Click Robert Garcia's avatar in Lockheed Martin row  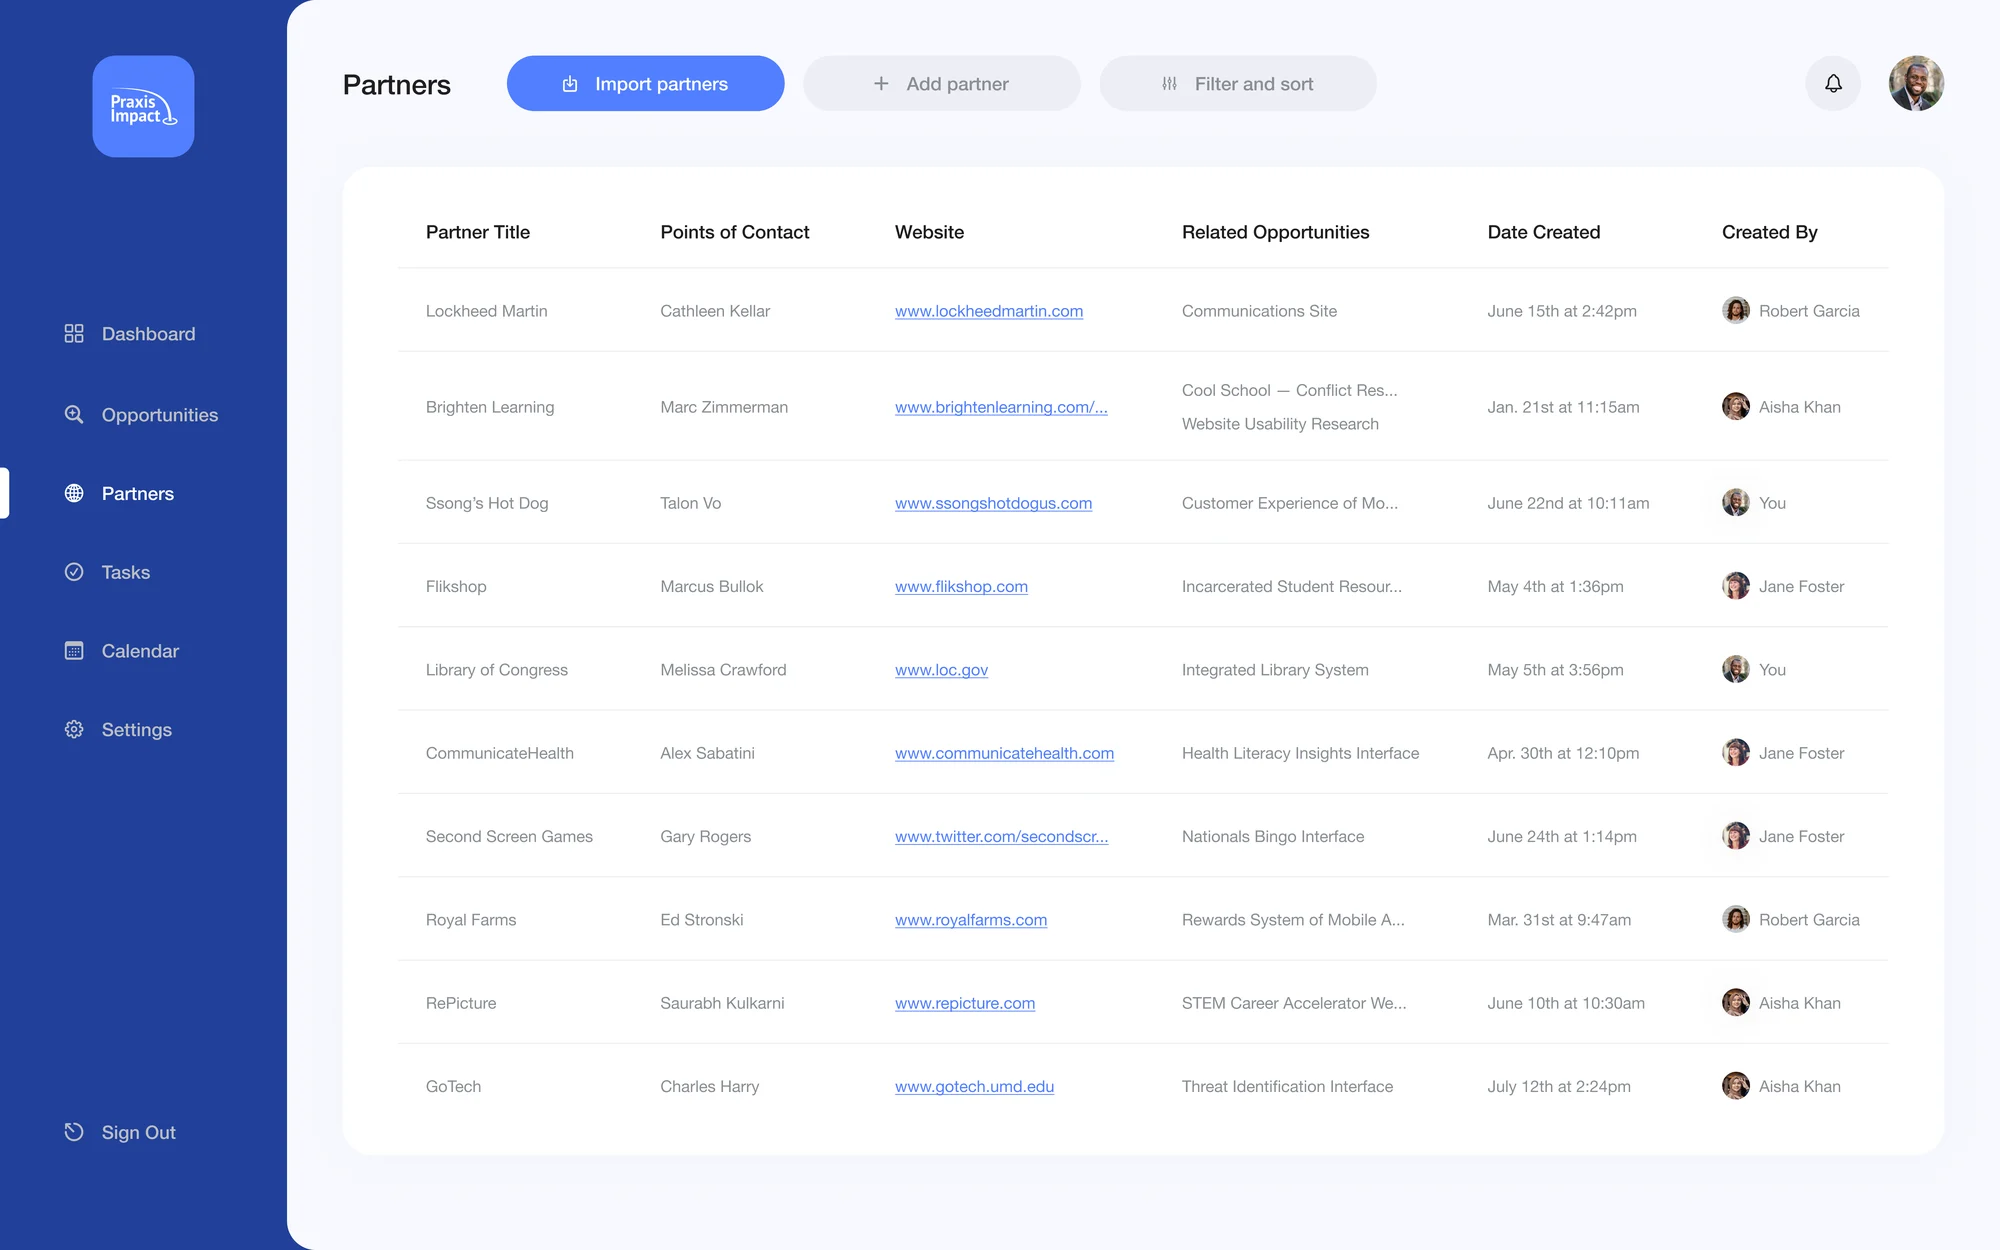click(x=1736, y=310)
